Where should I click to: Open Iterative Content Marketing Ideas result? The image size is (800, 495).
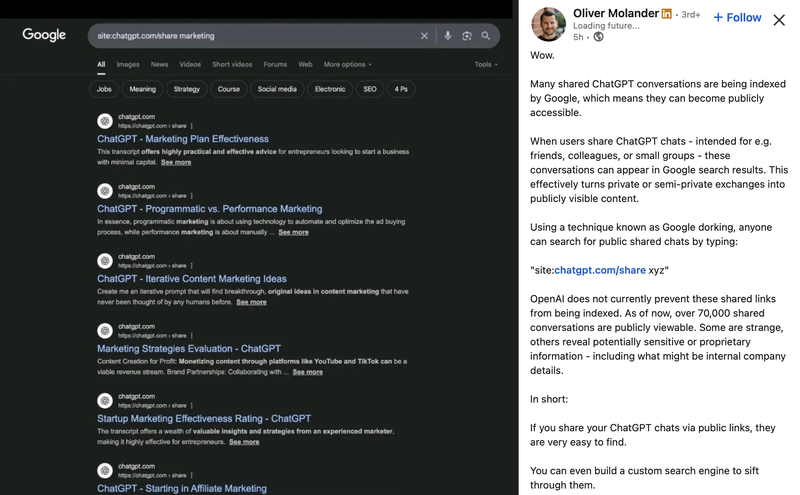coord(192,279)
